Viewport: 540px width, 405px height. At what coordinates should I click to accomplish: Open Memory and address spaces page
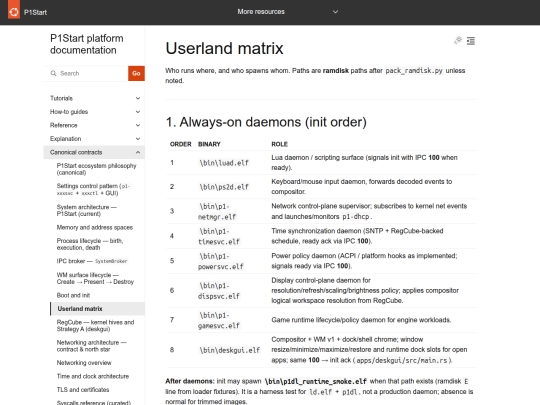click(95, 227)
